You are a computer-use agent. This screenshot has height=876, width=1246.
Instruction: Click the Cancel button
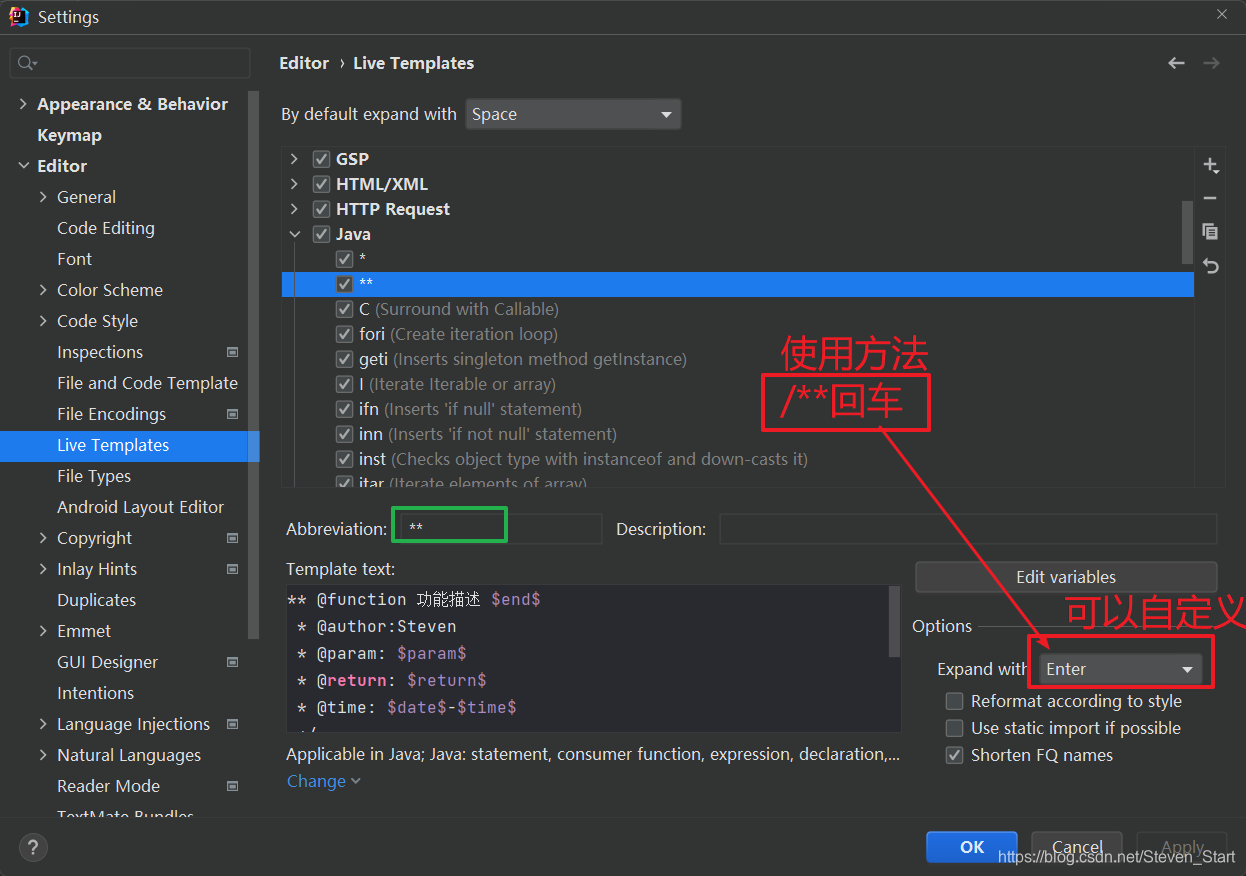click(1077, 847)
